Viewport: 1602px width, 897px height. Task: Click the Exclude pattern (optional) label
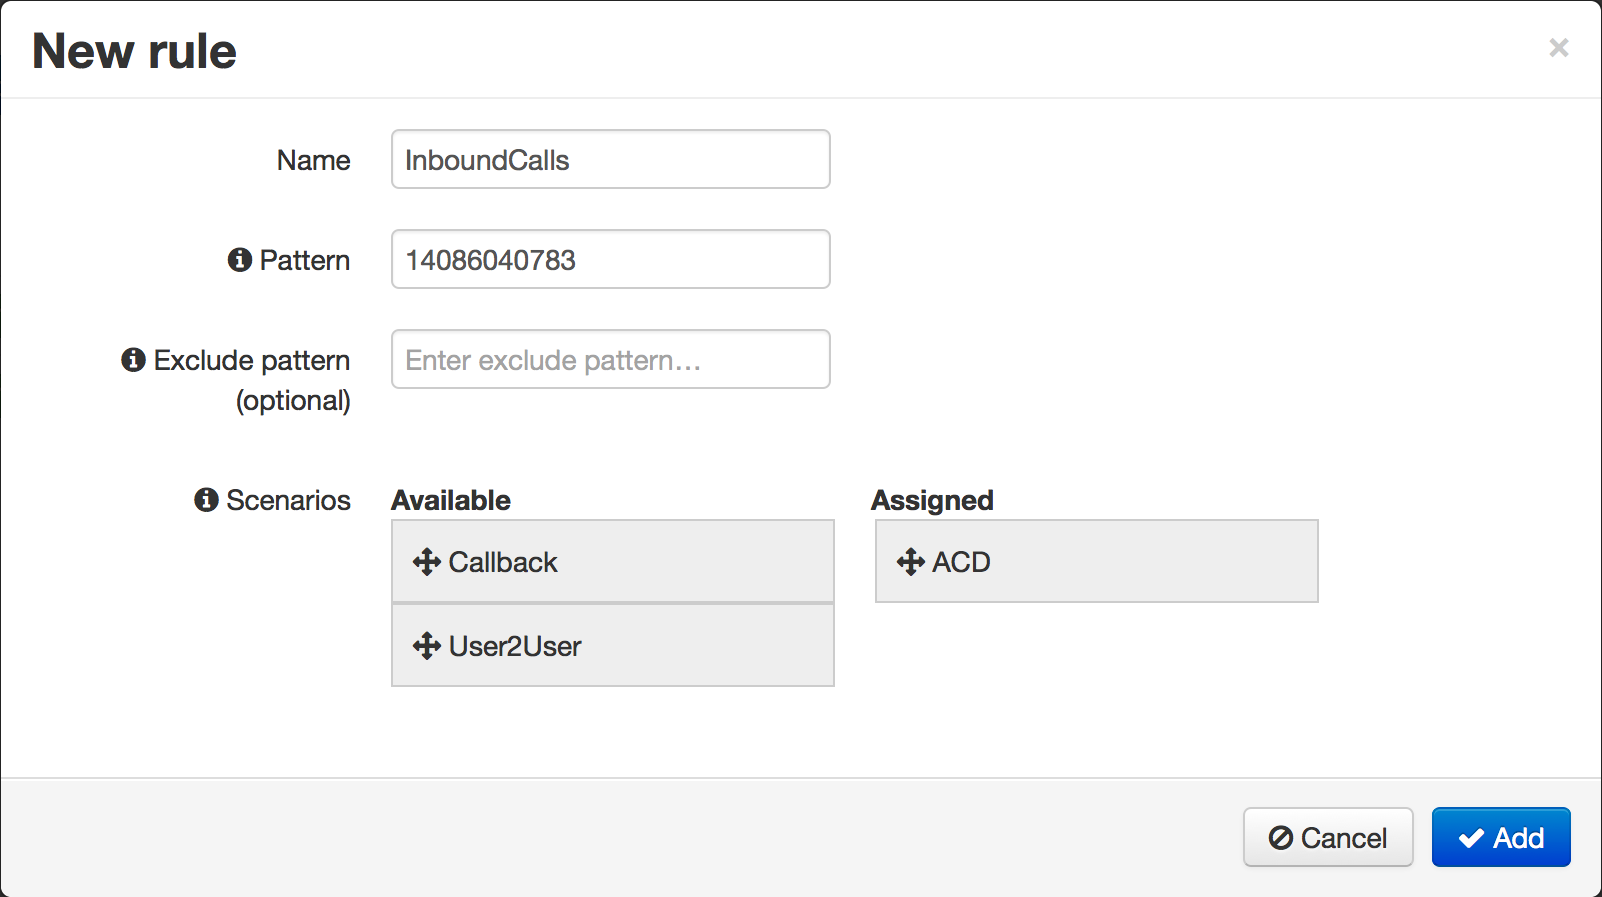252,380
